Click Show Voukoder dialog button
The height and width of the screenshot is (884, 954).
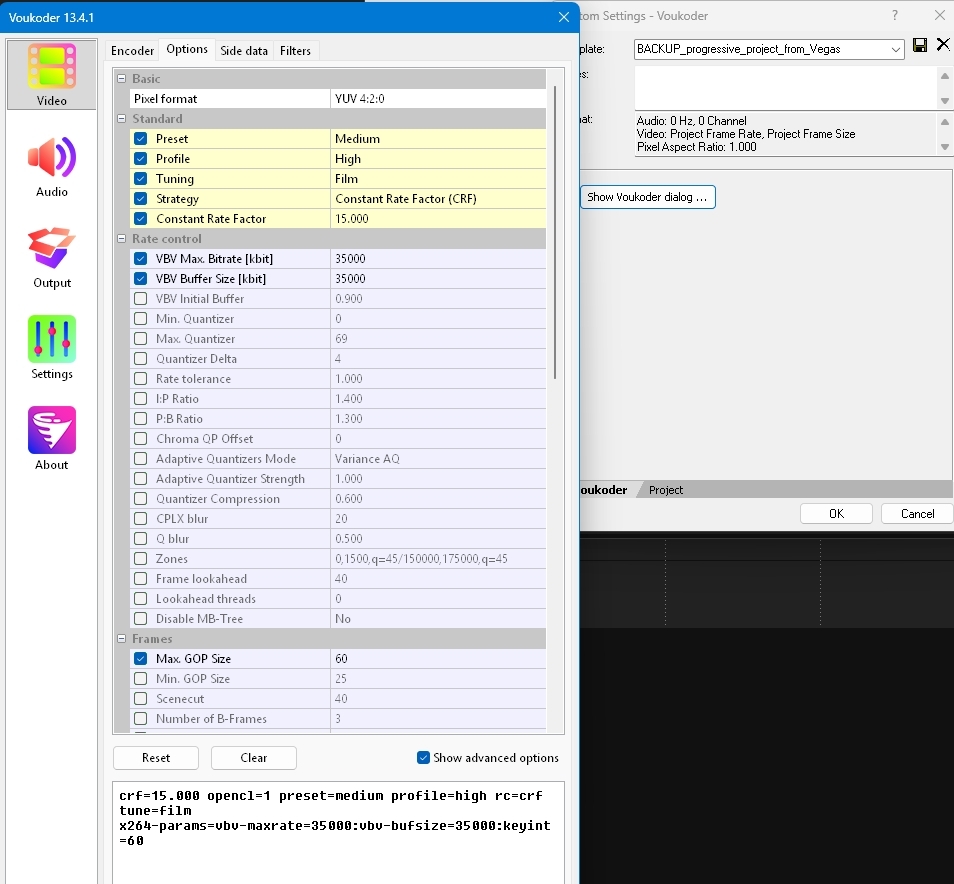(x=647, y=197)
